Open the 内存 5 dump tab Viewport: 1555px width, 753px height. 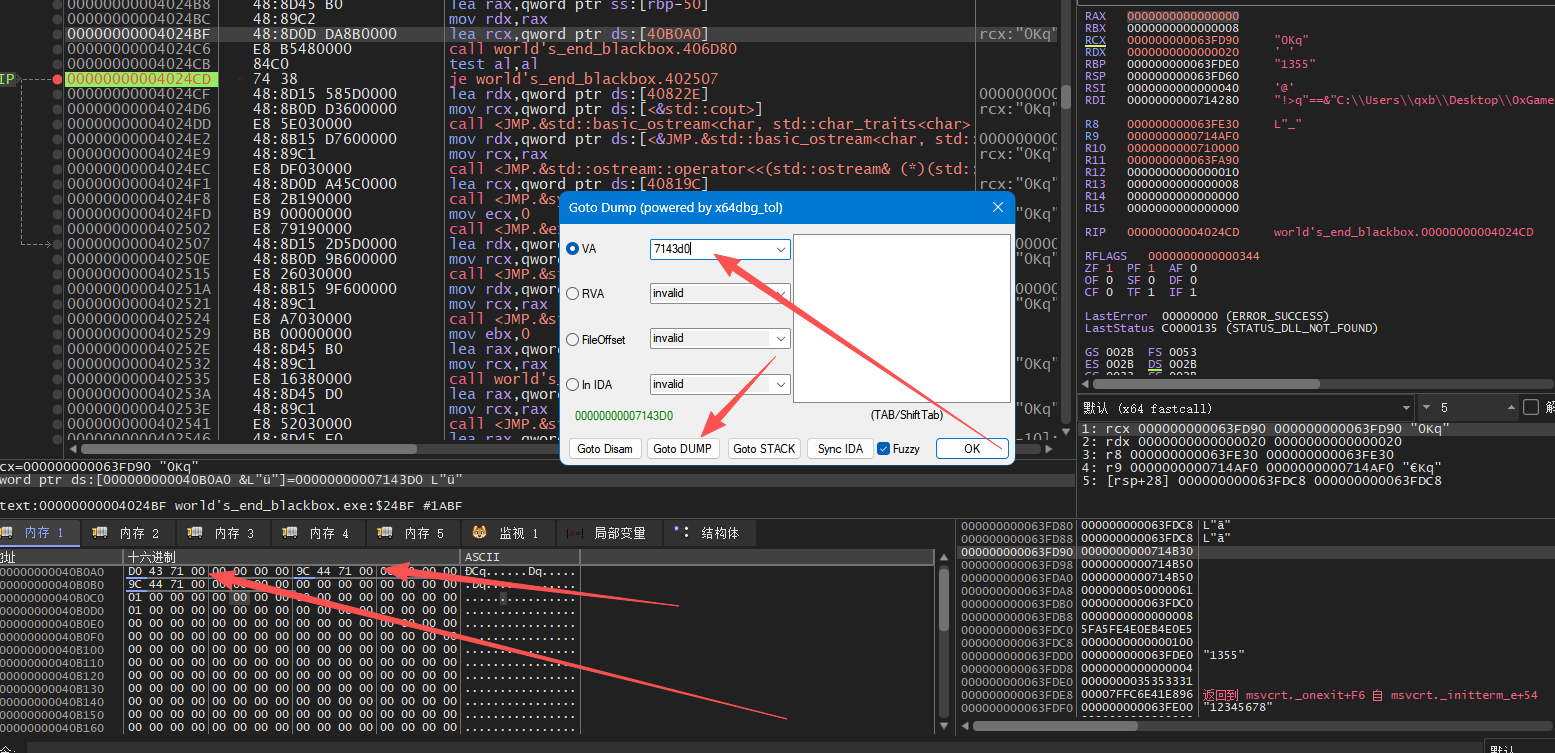coord(416,533)
